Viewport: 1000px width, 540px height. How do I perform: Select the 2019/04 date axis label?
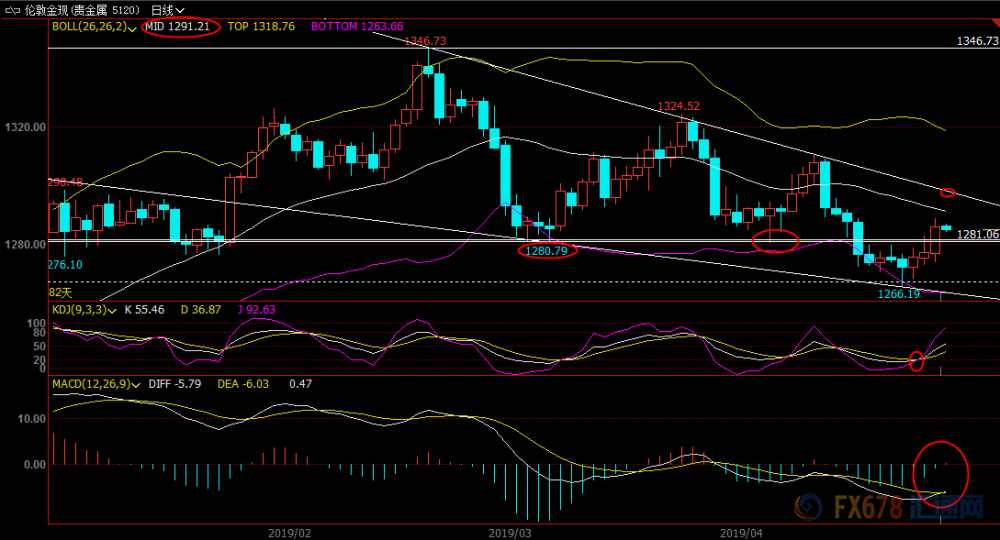741,532
